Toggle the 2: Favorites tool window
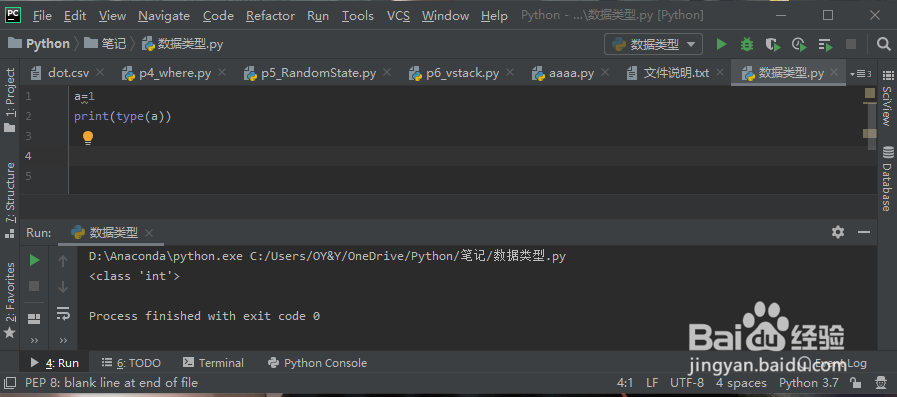The image size is (897, 397). tap(10, 300)
